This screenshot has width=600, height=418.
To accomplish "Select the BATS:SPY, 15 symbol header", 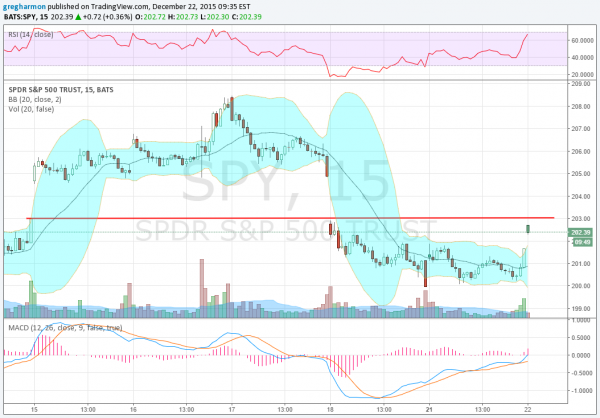I will tap(26, 17).
